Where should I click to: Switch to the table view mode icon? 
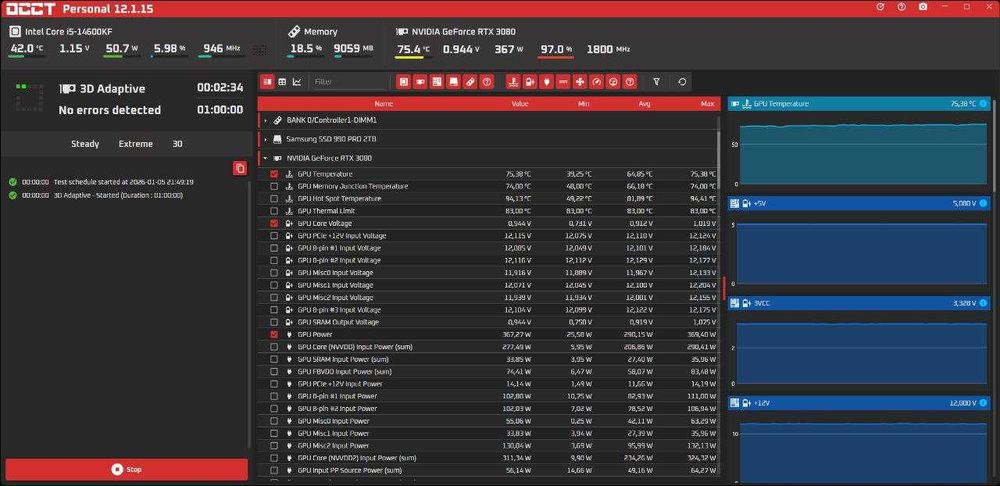click(282, 82)
